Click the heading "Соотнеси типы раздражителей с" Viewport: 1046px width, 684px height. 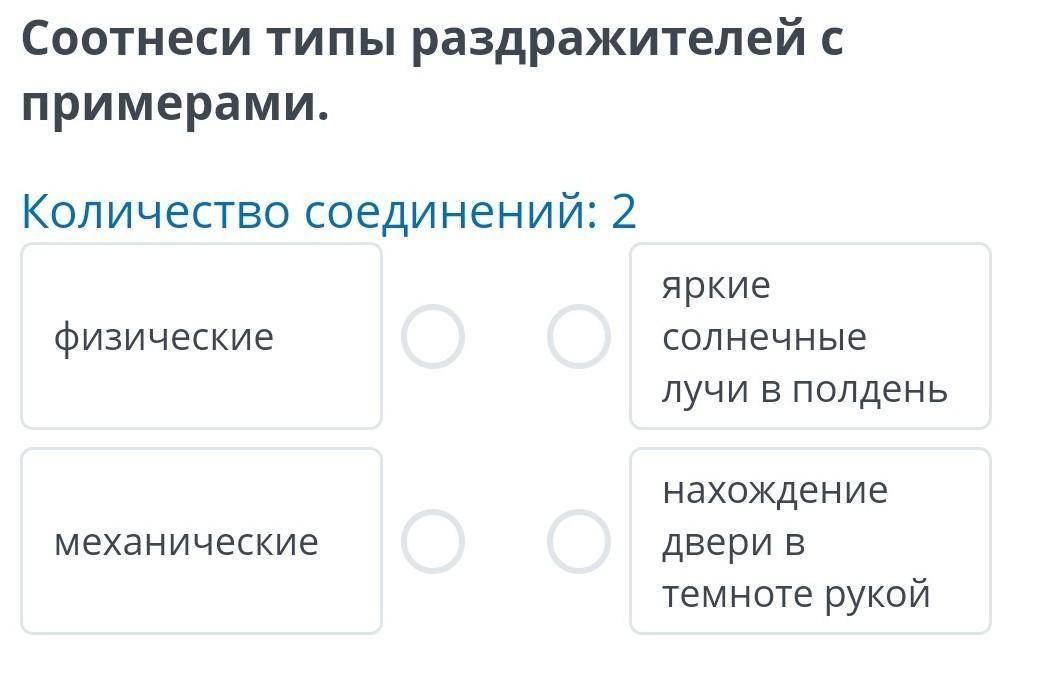[432, 40]
